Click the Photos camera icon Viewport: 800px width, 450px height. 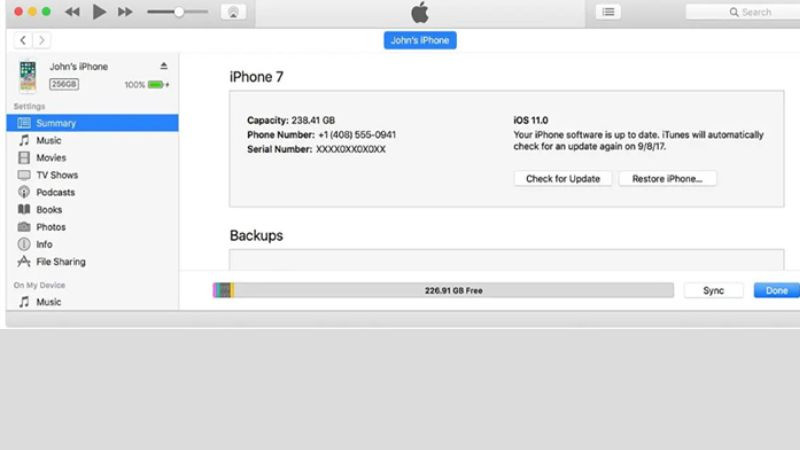click(x=24, y=227)
